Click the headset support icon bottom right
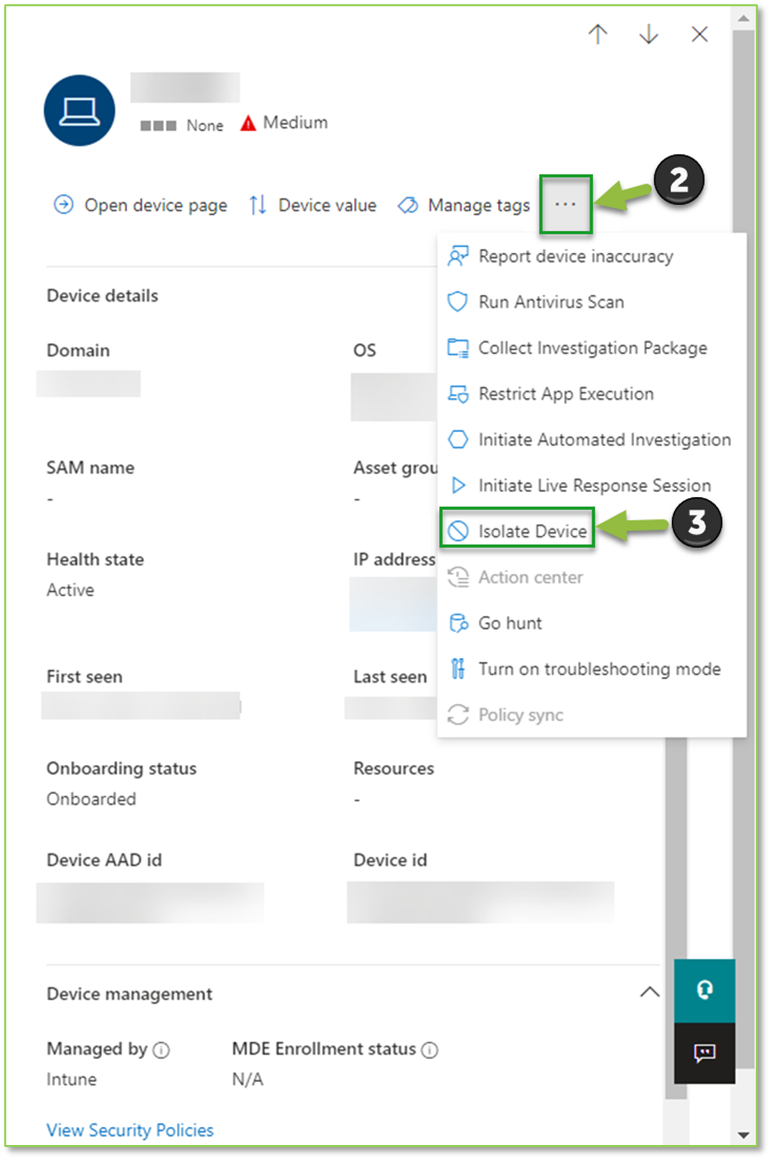Image resolution: width=771 pixels, height=1160 pixels. click(704, 991)
